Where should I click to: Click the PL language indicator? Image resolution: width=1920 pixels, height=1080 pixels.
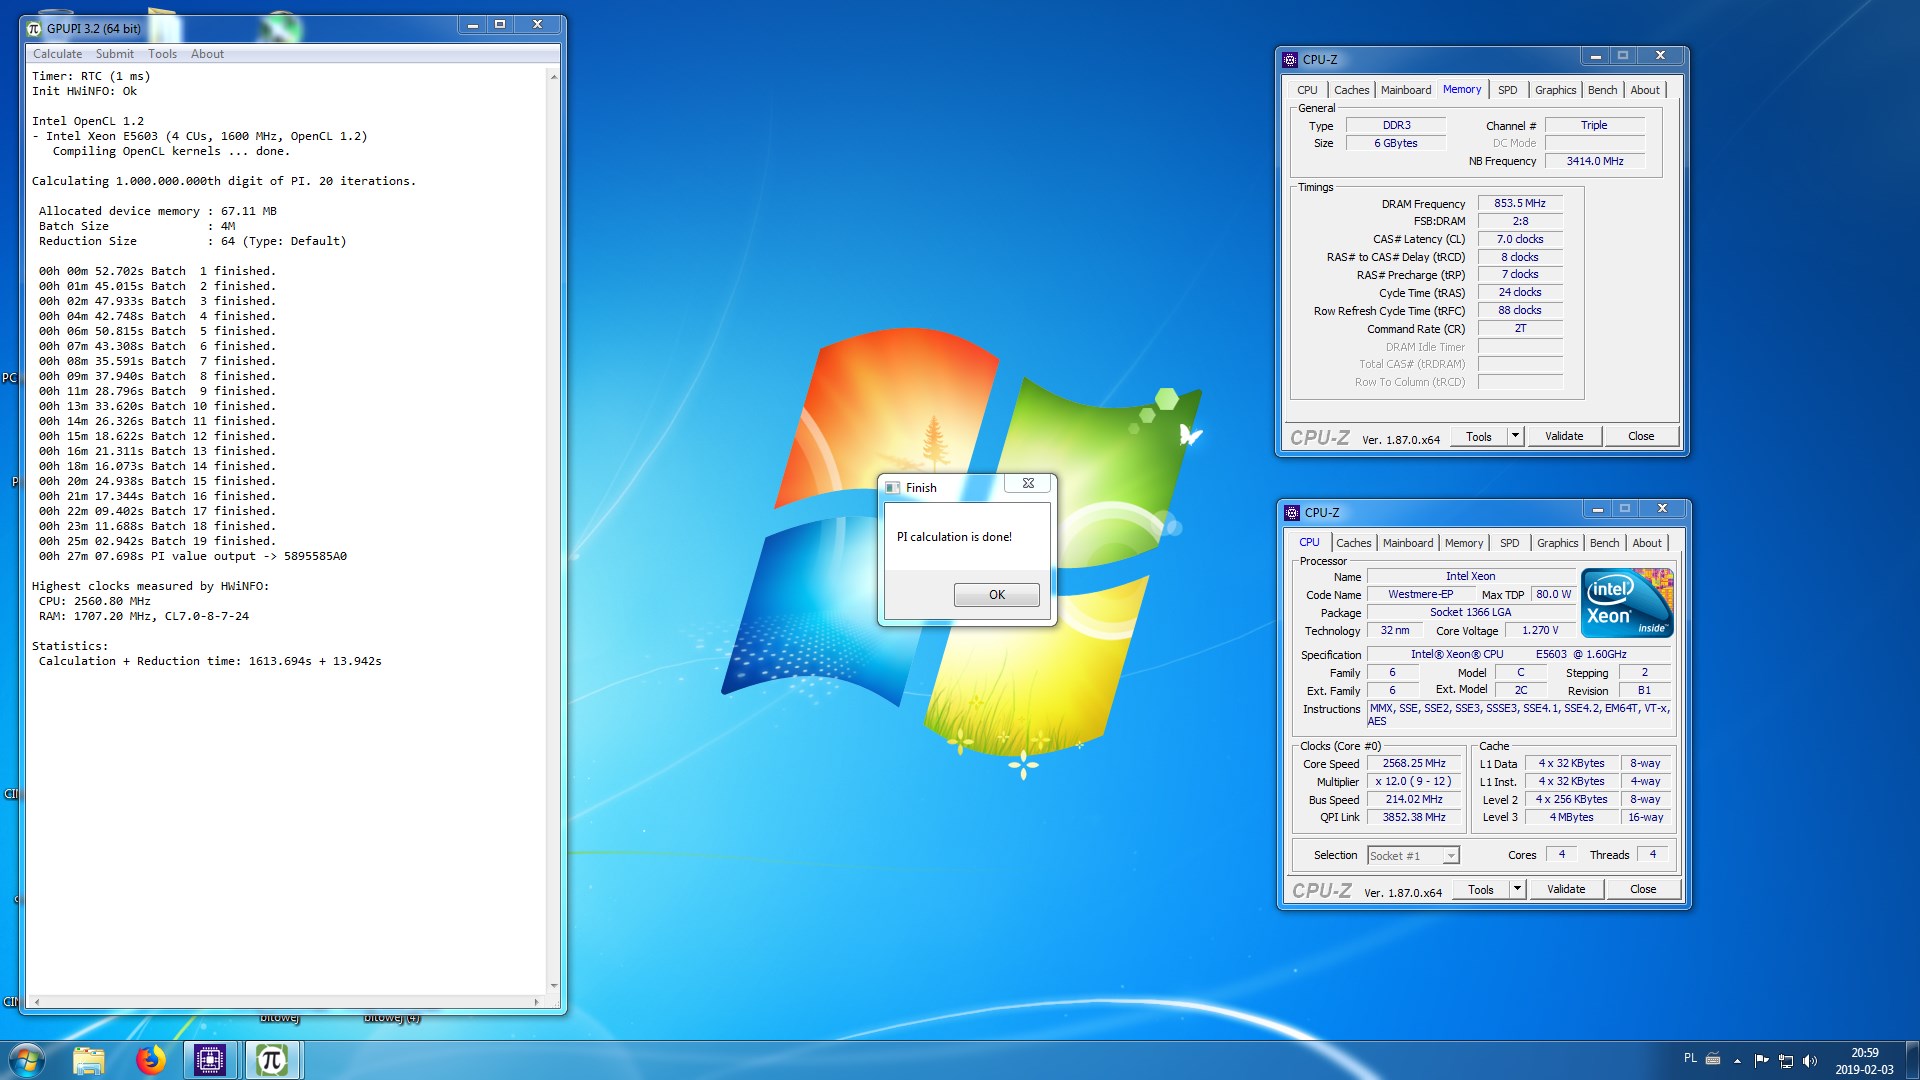pos(1690,1058)
